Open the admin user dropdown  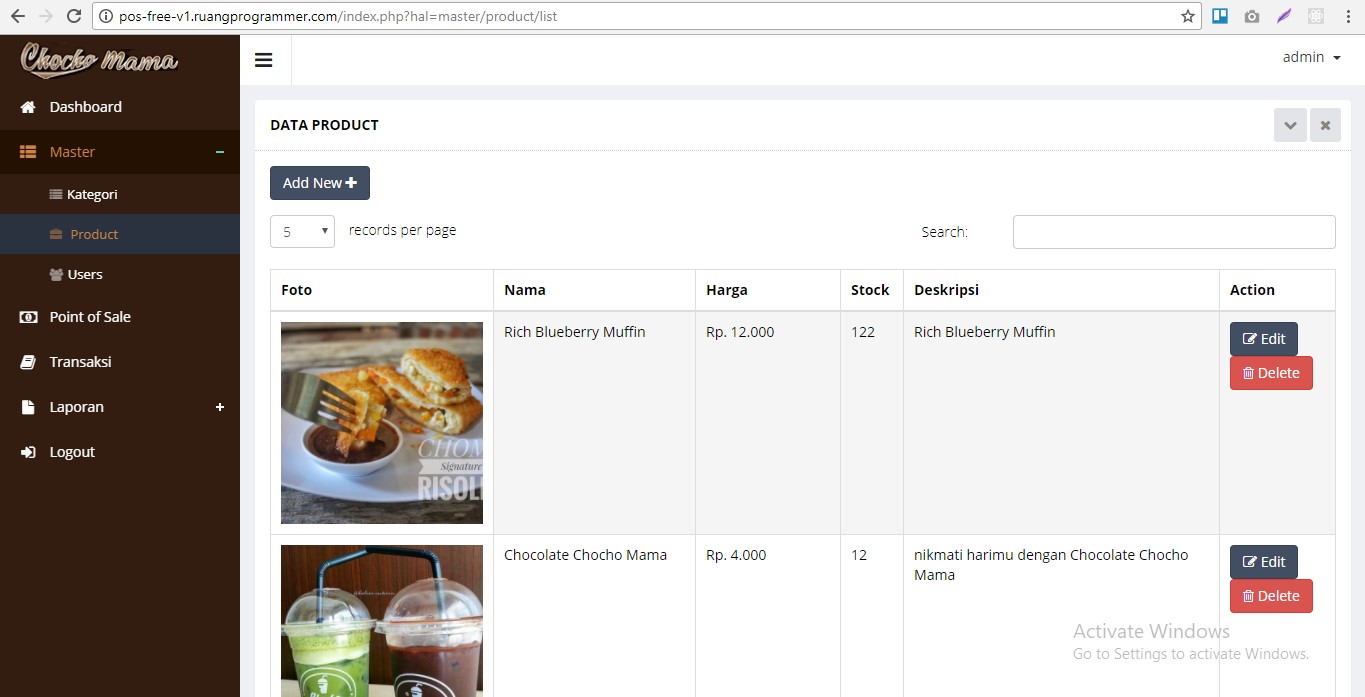[1311, 58]
